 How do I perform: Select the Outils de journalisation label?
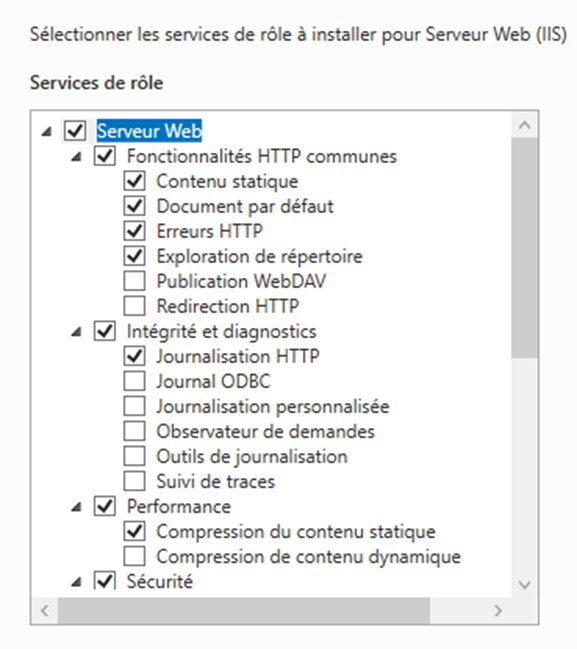pyautogui.click(x=252, y=457)
